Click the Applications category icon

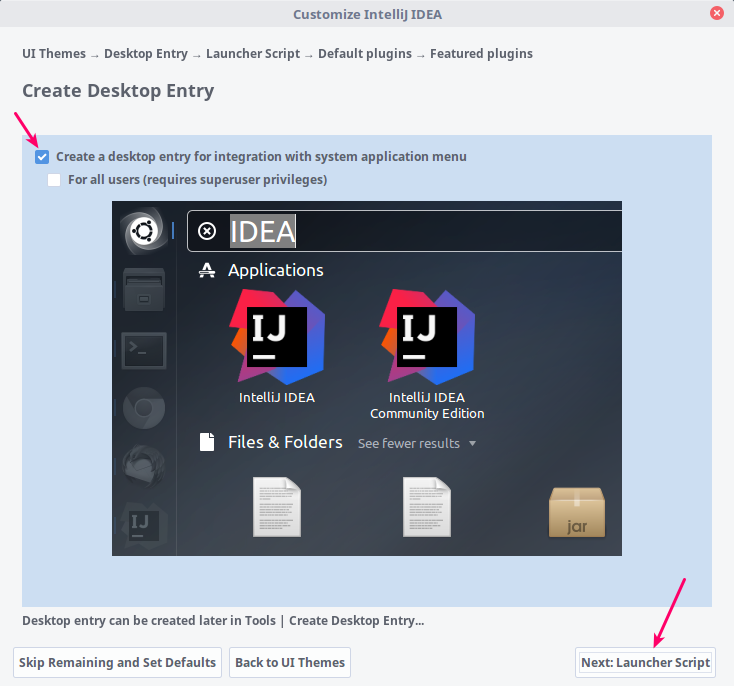pos(207,270)
